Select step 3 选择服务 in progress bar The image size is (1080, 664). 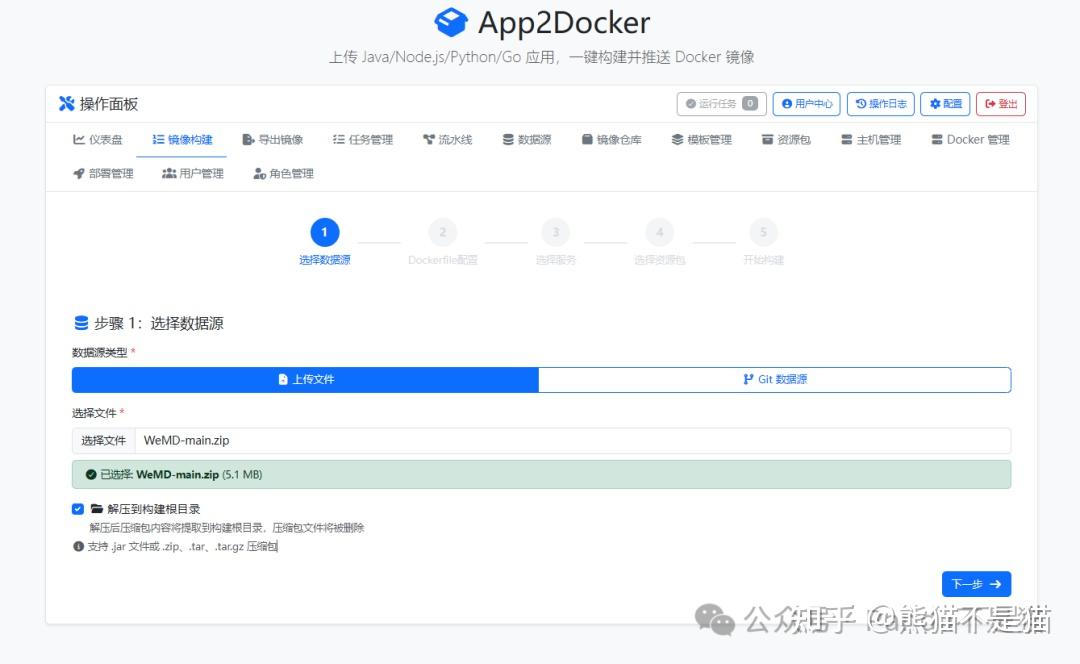tap(556, 231)
